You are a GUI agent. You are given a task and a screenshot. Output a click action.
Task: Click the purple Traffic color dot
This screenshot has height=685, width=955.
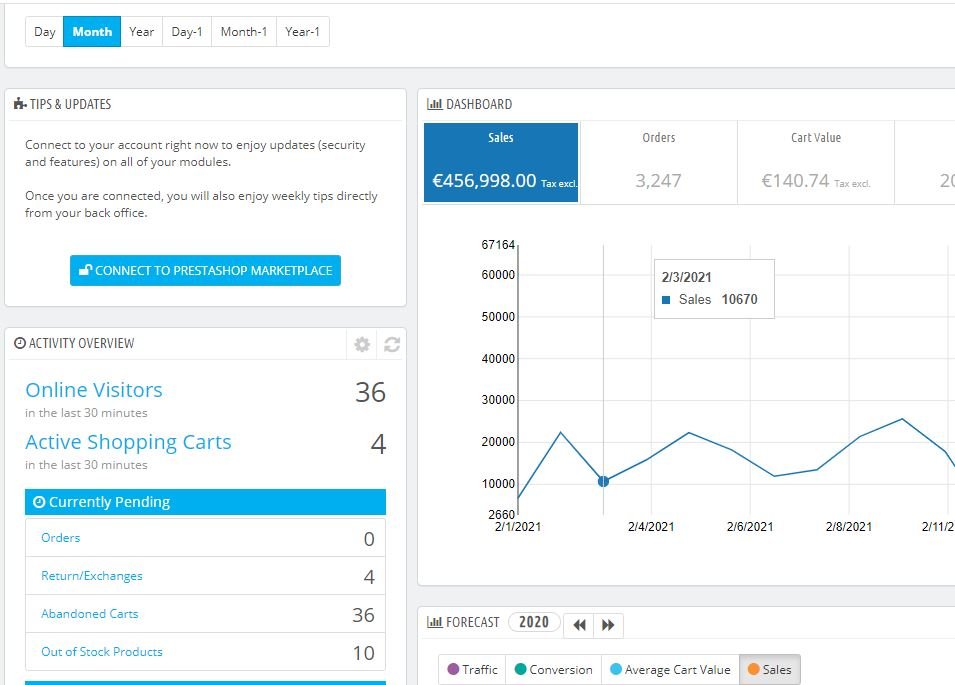[453, 669]
